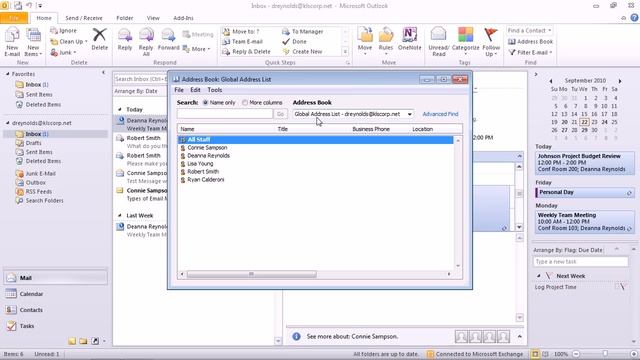This screenshot has height=360, width=640.
Task: Click the To Manager quick step
Action: 303,31
